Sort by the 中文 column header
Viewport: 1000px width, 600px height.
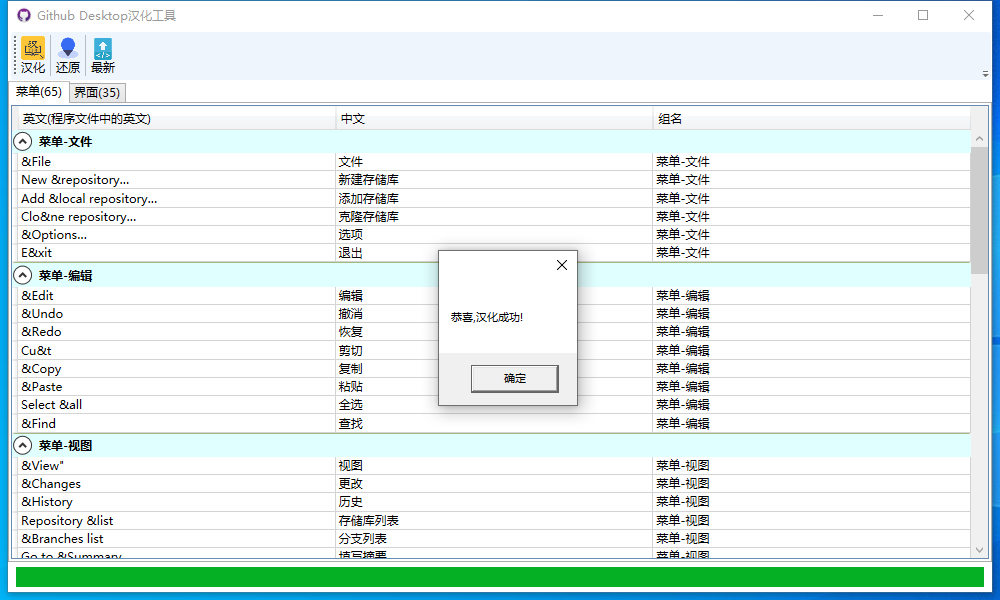point(494,119)
